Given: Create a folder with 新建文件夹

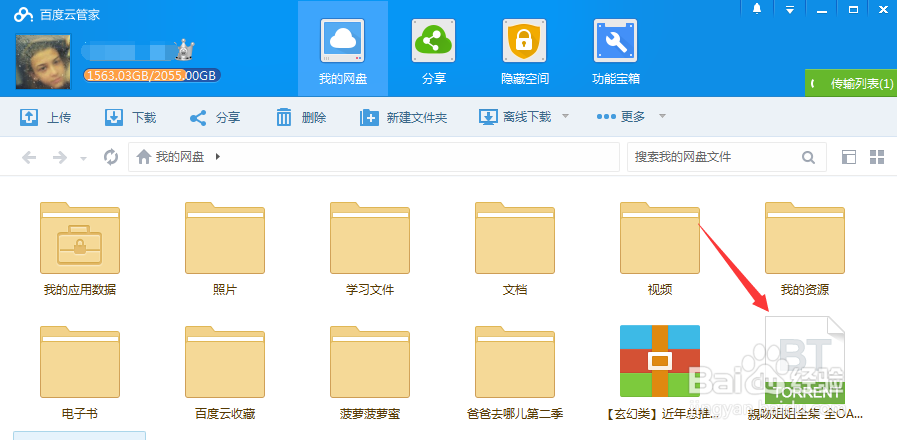Looking at the screenshot, I should pyautogui.click(x=403, y=118).
